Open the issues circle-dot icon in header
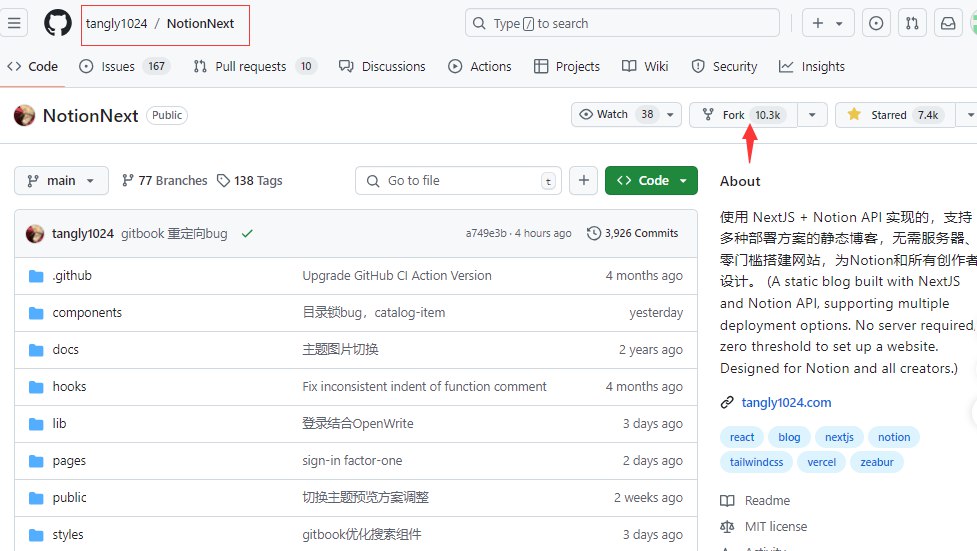 [x=875, y=24]
